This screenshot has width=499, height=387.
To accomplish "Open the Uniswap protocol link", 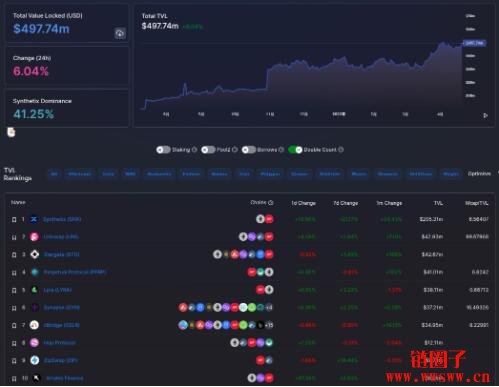I will point(61,237).
